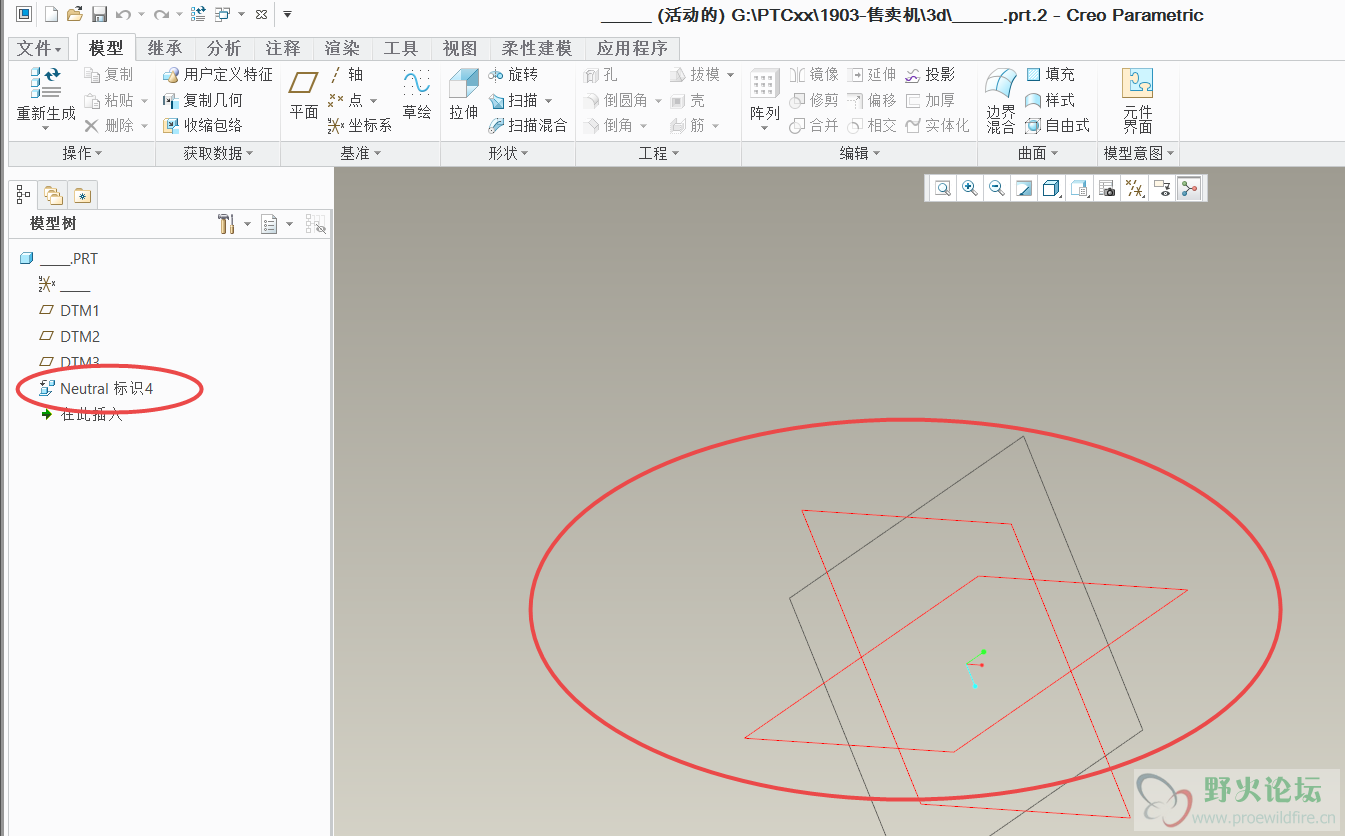The image size is (1345, 836).
Task: Select the 扫描混合 (Swept Blend) tool
Action: (528, 126)
